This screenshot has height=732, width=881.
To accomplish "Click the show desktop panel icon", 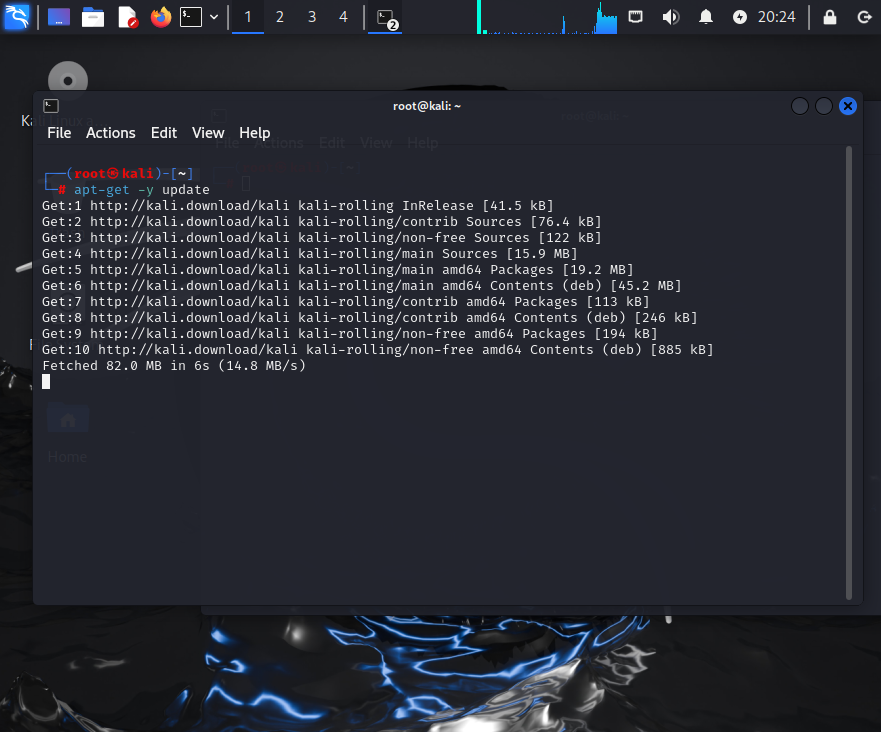I will tap(59, 17).
